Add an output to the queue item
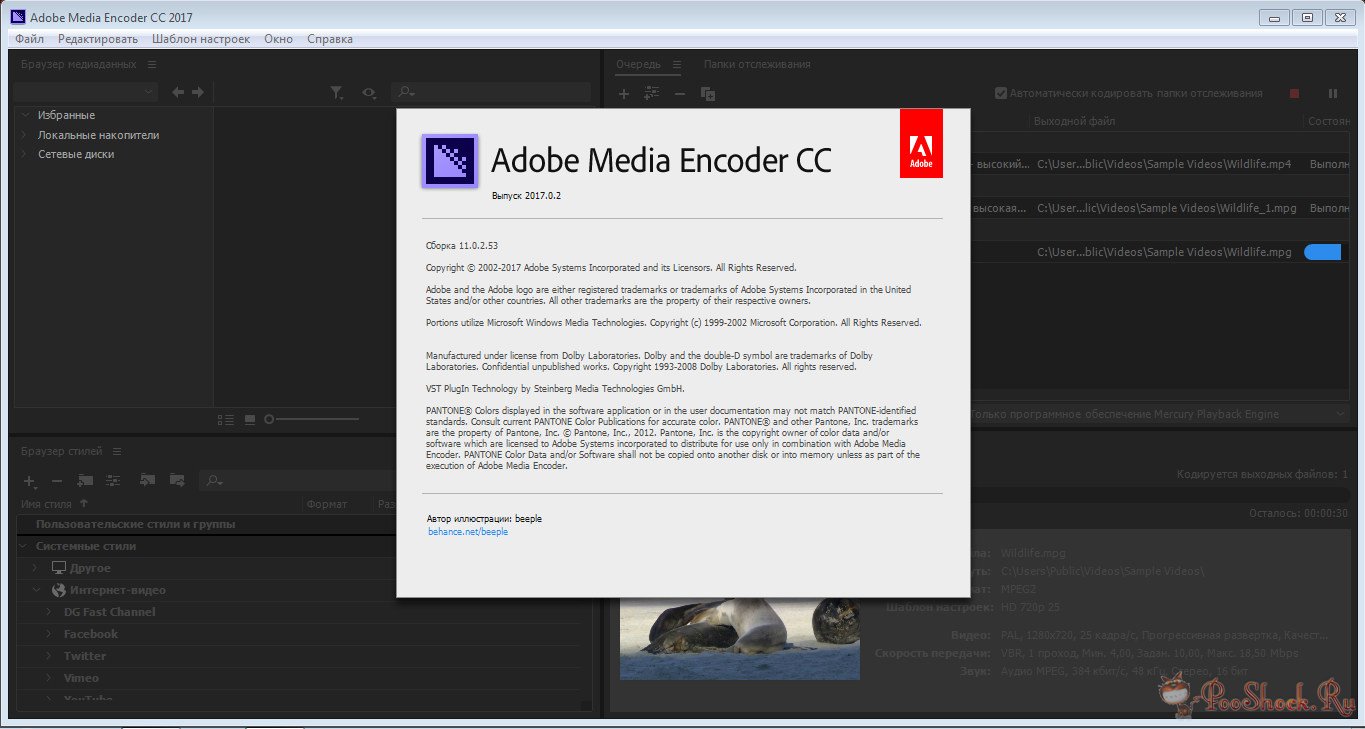This screenshot has height=729, width=1365. point(652,93)
